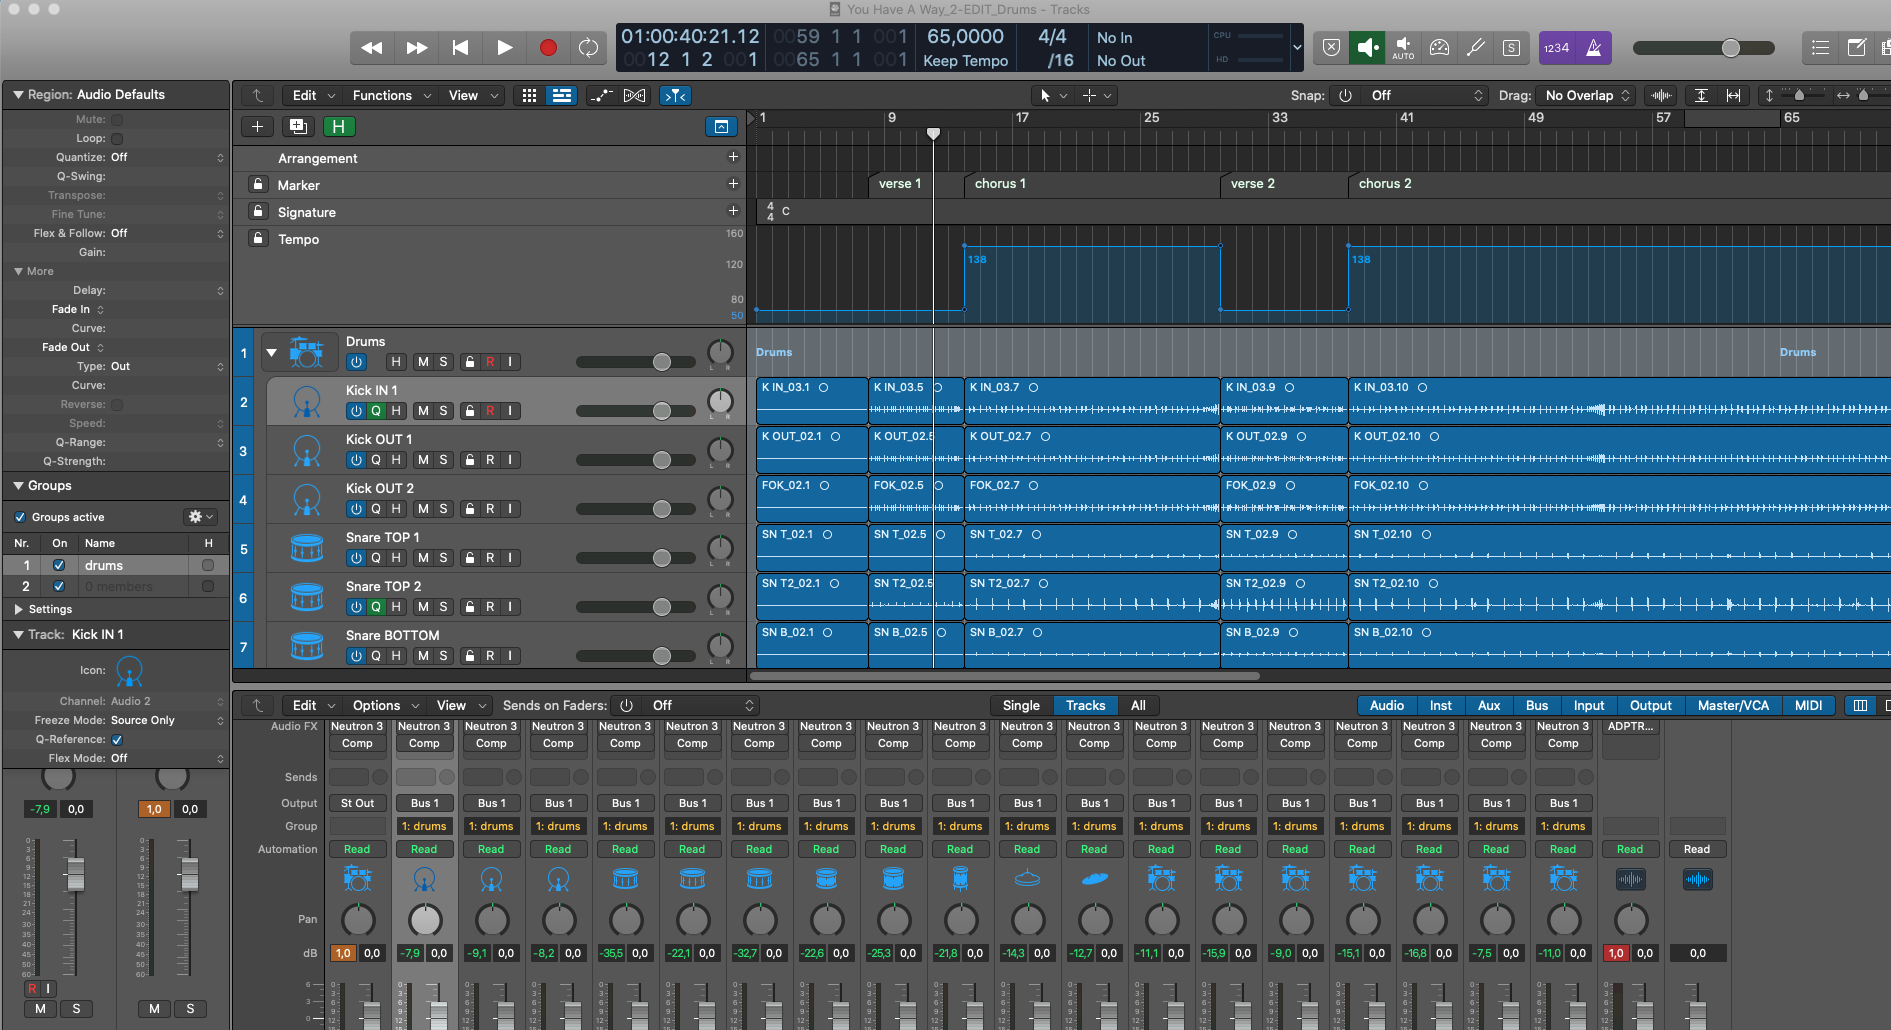
Task: Toggle the Cycle mode button
Action: point(589,47)
